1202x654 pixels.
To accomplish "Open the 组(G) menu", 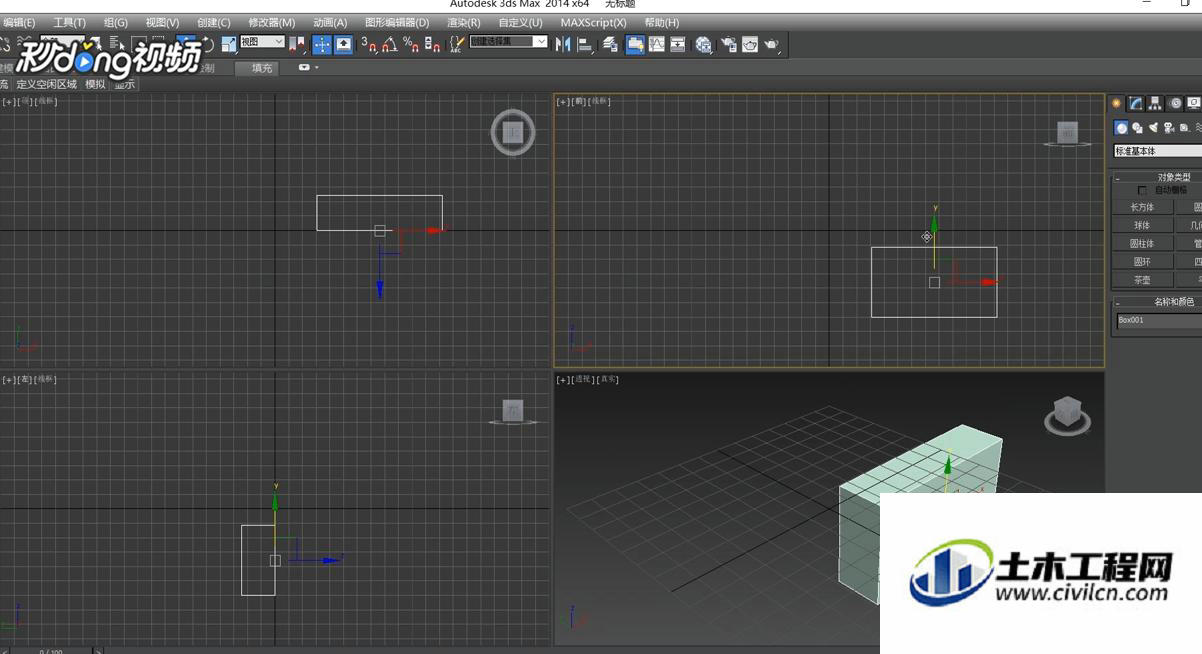I will [116, 22].
